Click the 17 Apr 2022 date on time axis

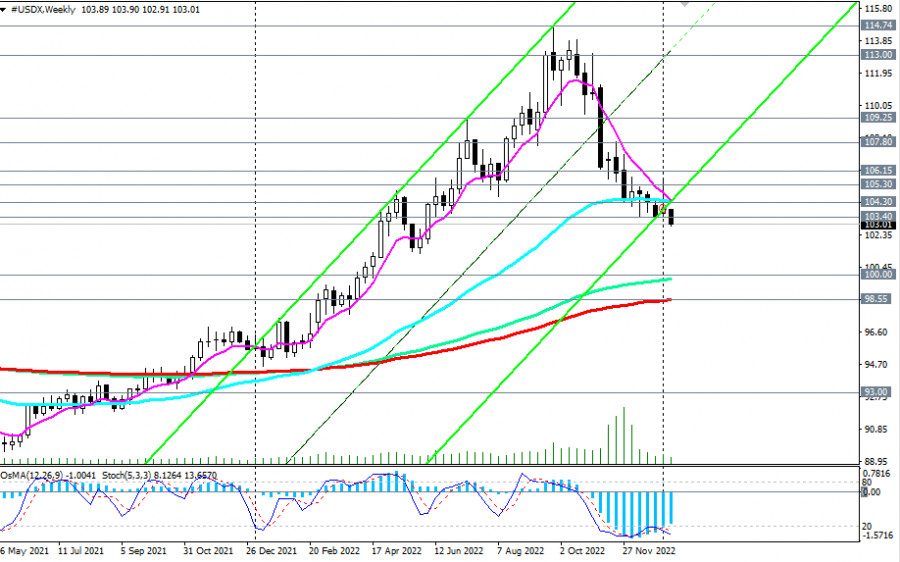397,551
